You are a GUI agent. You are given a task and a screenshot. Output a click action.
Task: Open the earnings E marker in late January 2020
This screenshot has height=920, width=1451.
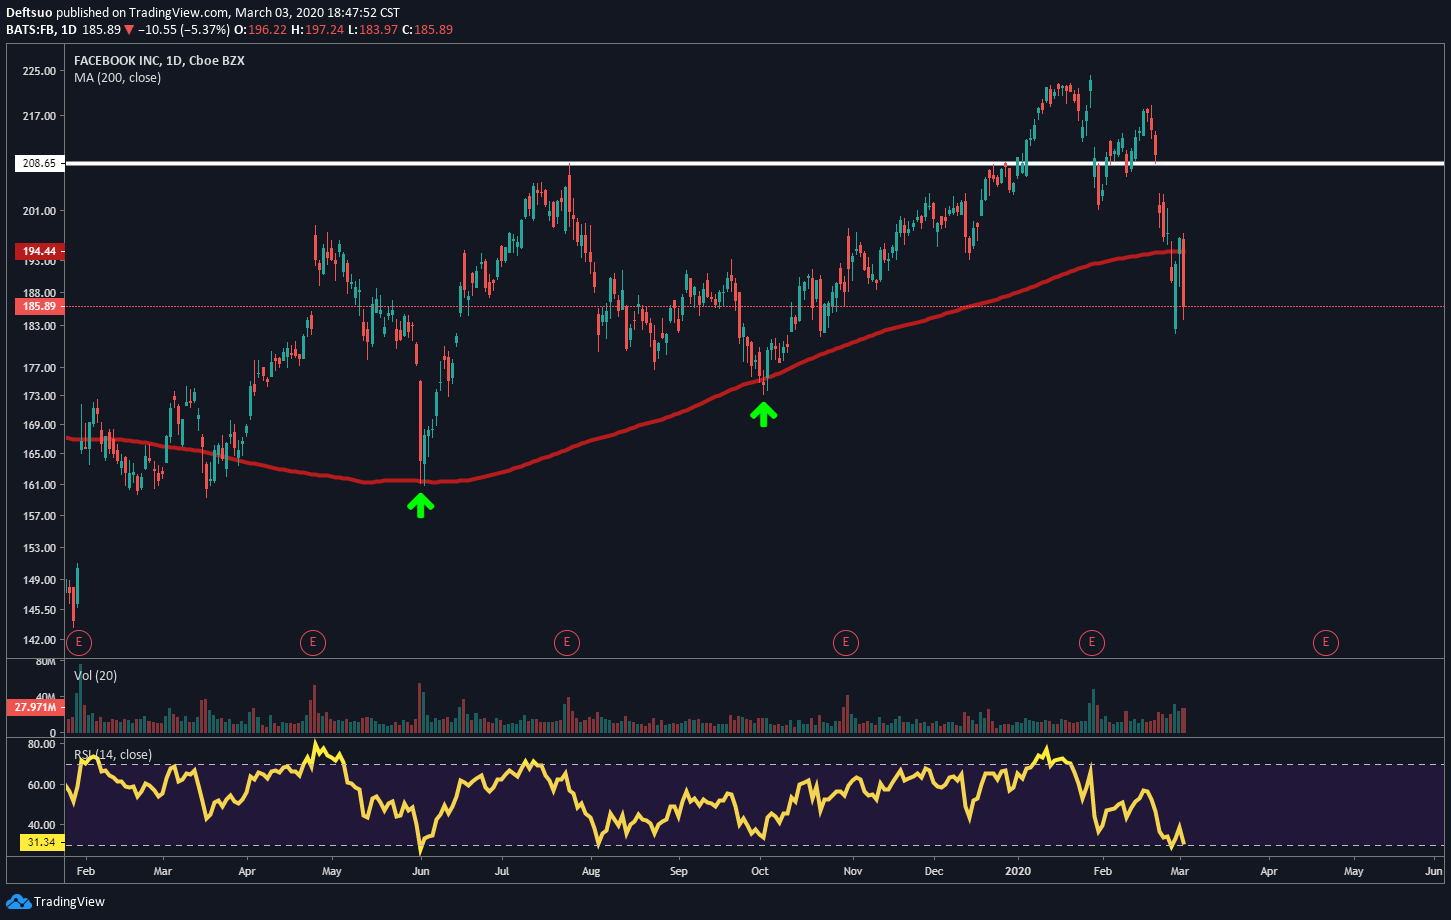[x=1092, y=642]
